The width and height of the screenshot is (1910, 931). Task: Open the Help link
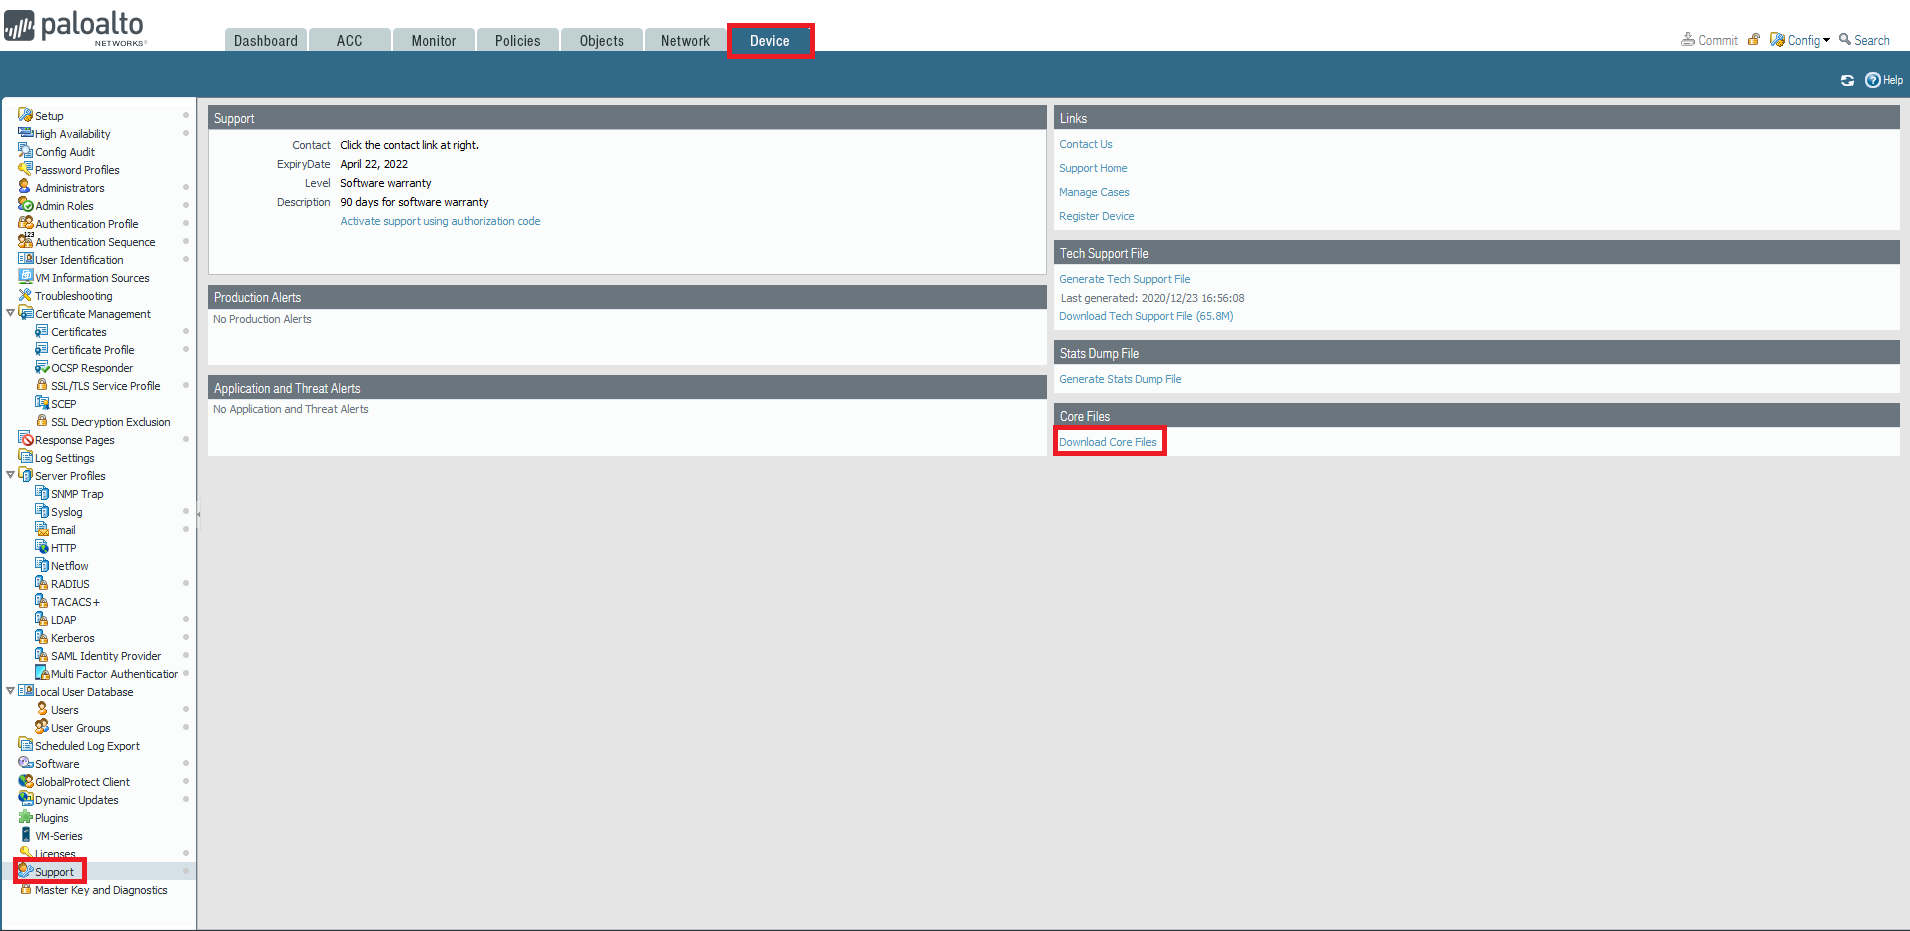point(1884,80)
